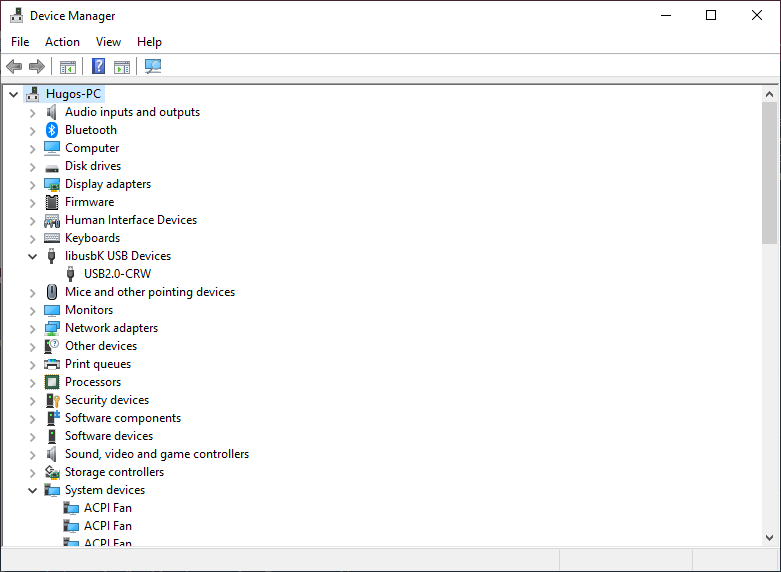
Task: Click the scrollbar down arrow
Action: pos(769,538)
